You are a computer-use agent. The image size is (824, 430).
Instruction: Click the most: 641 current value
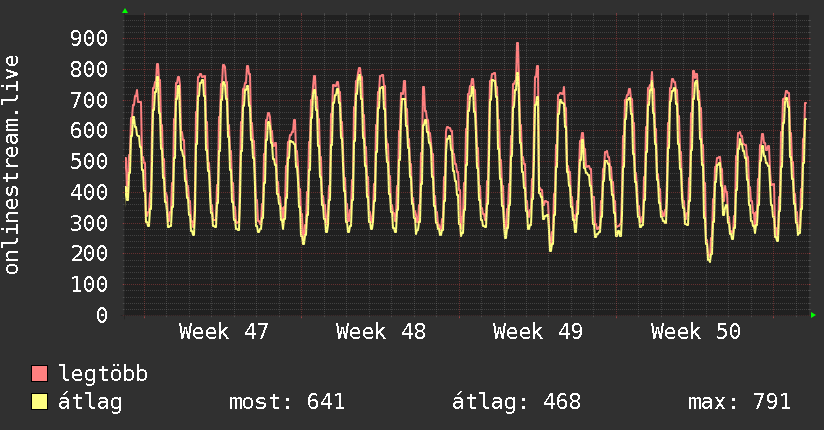point(287,402)
